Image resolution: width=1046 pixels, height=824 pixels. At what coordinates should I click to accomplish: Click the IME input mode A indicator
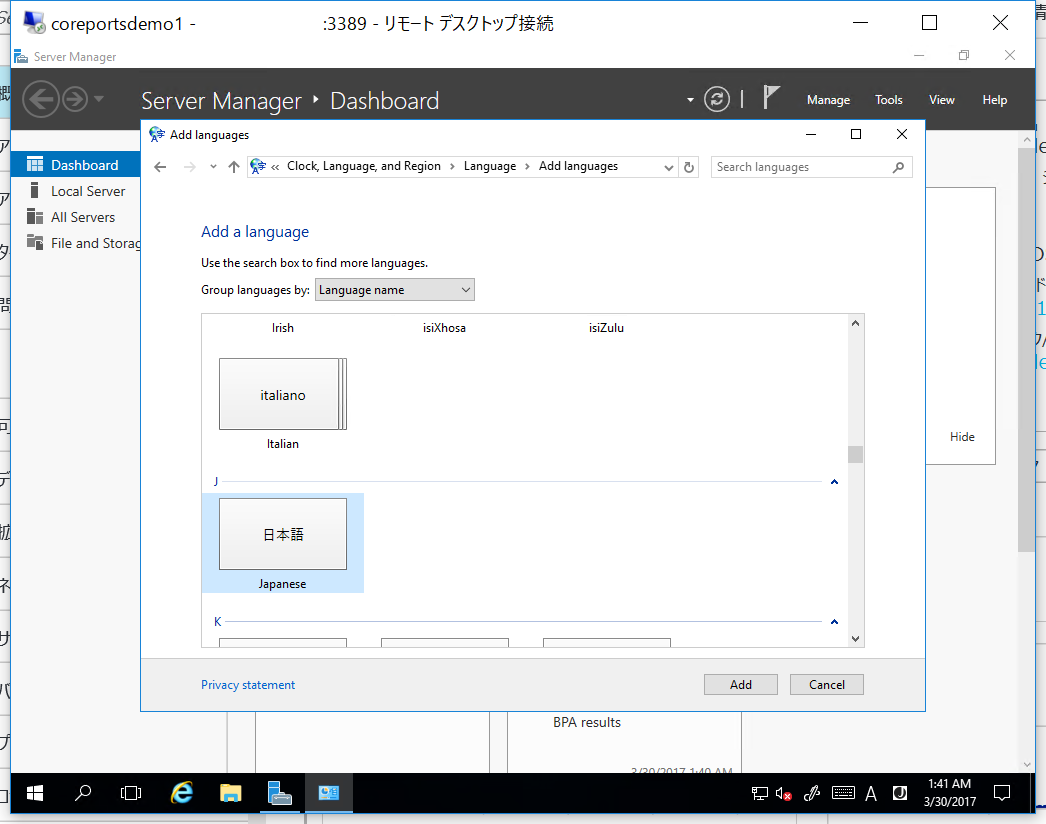pyautogui.click(x=871, y=793)
